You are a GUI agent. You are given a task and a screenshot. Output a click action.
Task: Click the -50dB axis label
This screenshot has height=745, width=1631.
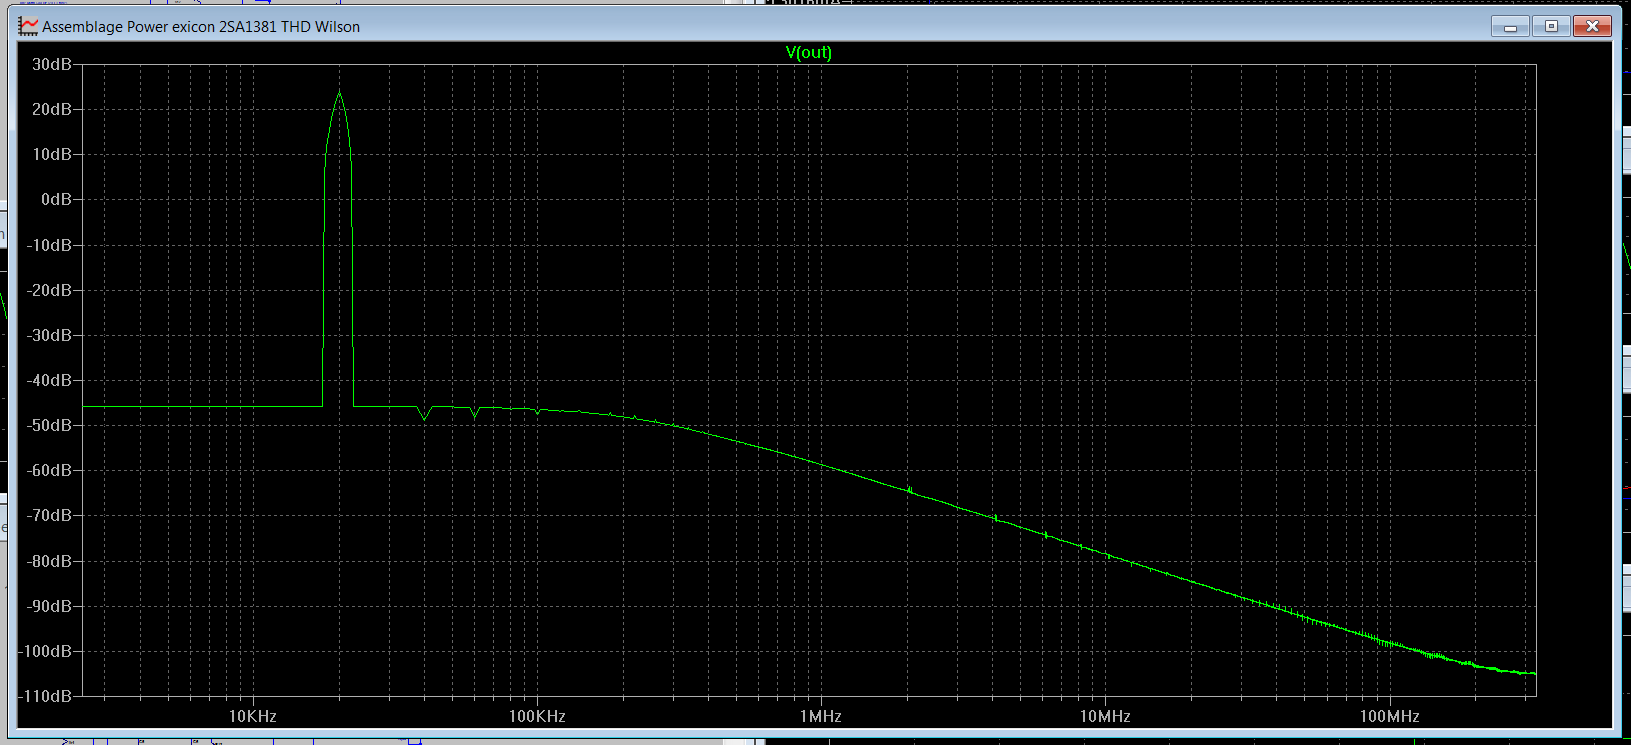click(x=49, y=425)
